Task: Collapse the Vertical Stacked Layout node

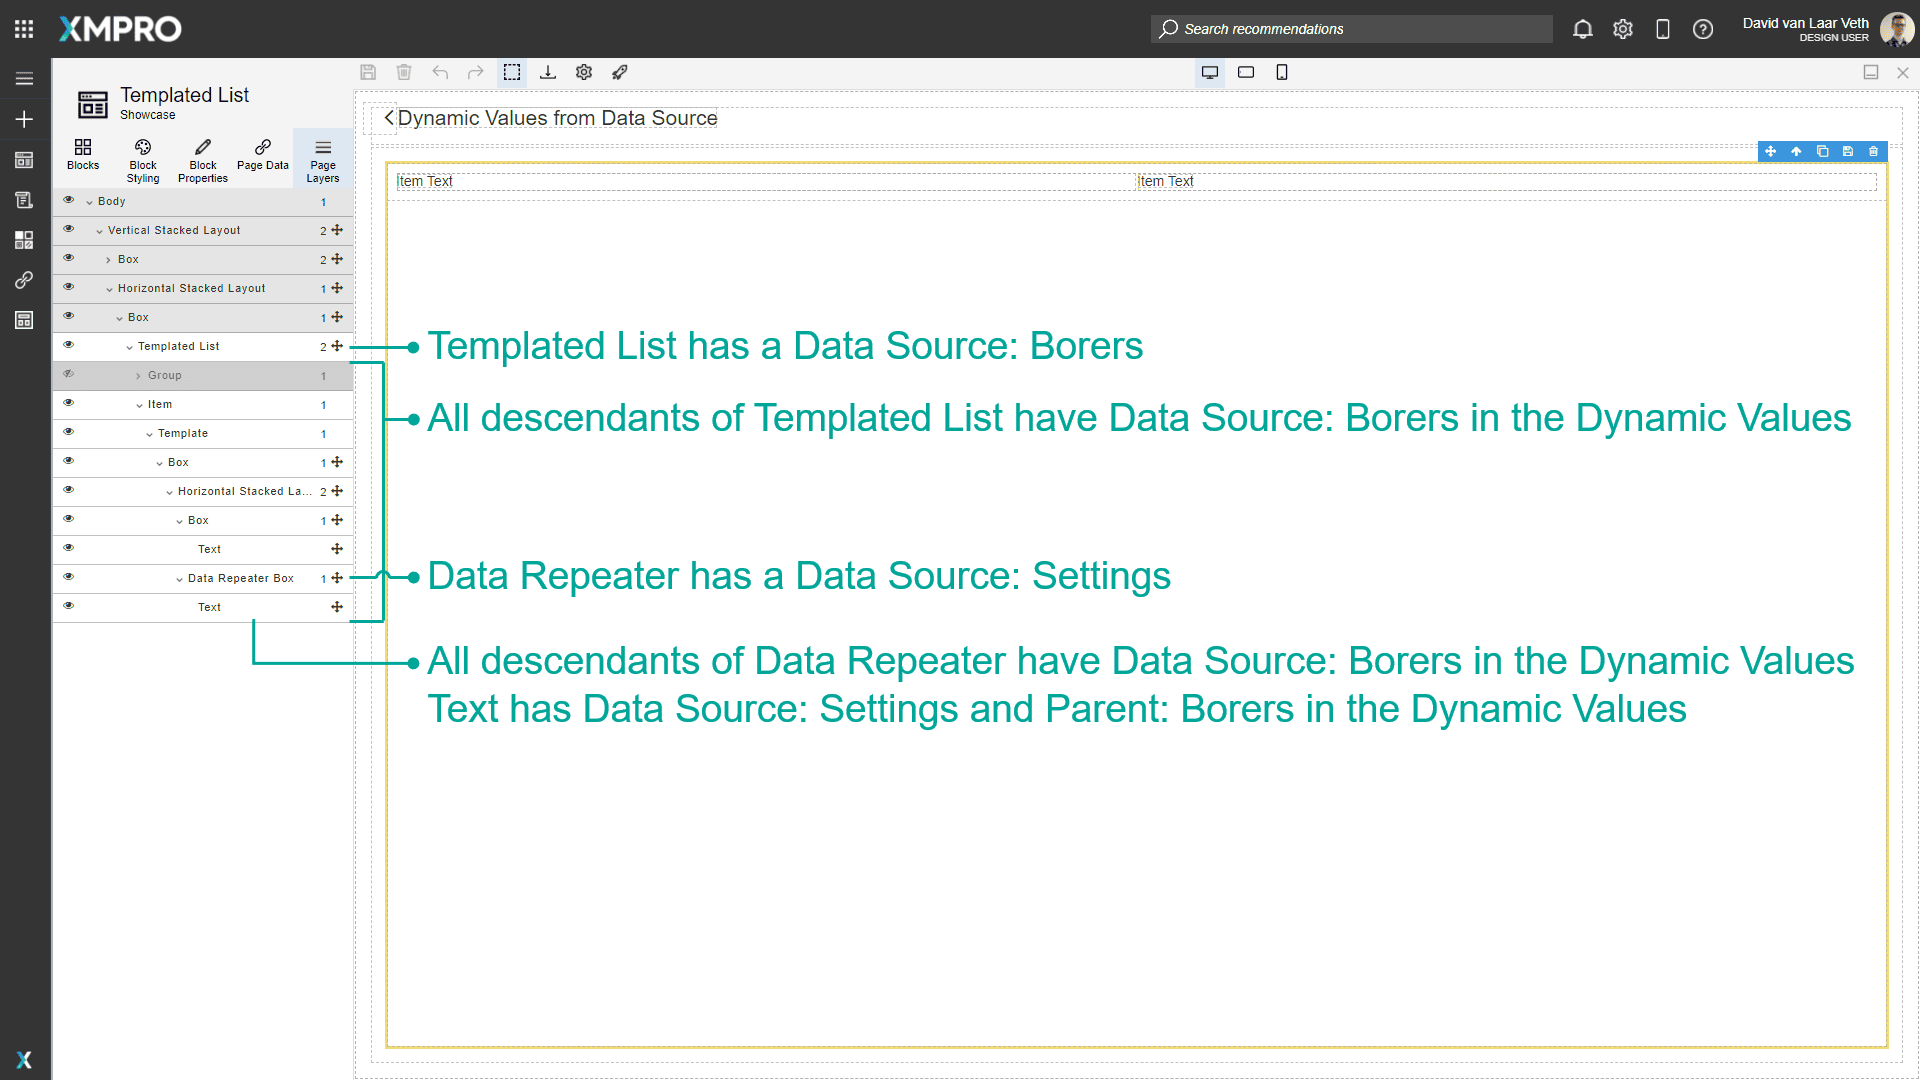Action: click(99, 231)
